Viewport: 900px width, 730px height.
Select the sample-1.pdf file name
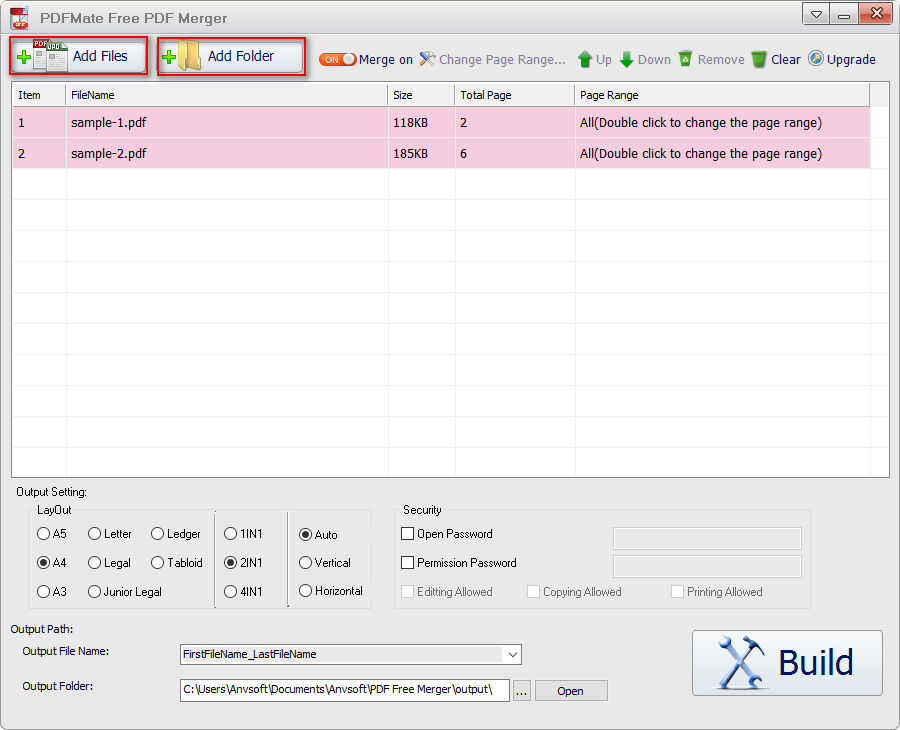(x=108, y=122)
